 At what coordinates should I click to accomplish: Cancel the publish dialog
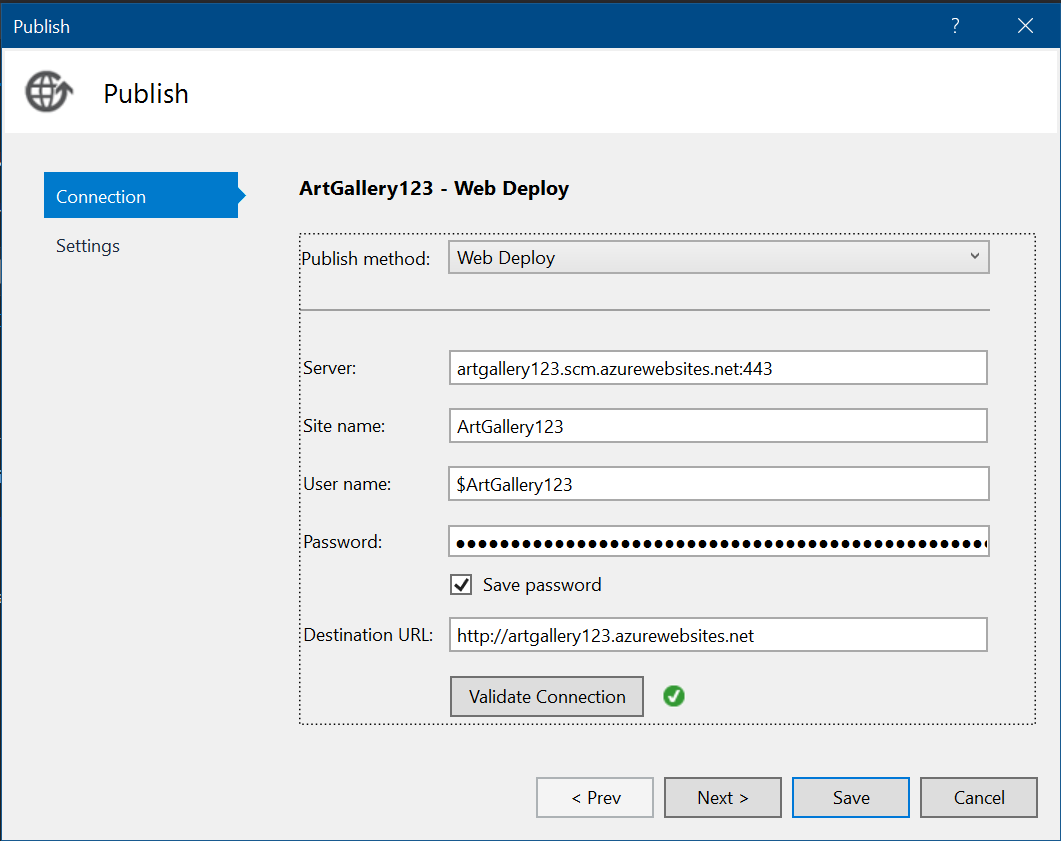pos(978,797)
